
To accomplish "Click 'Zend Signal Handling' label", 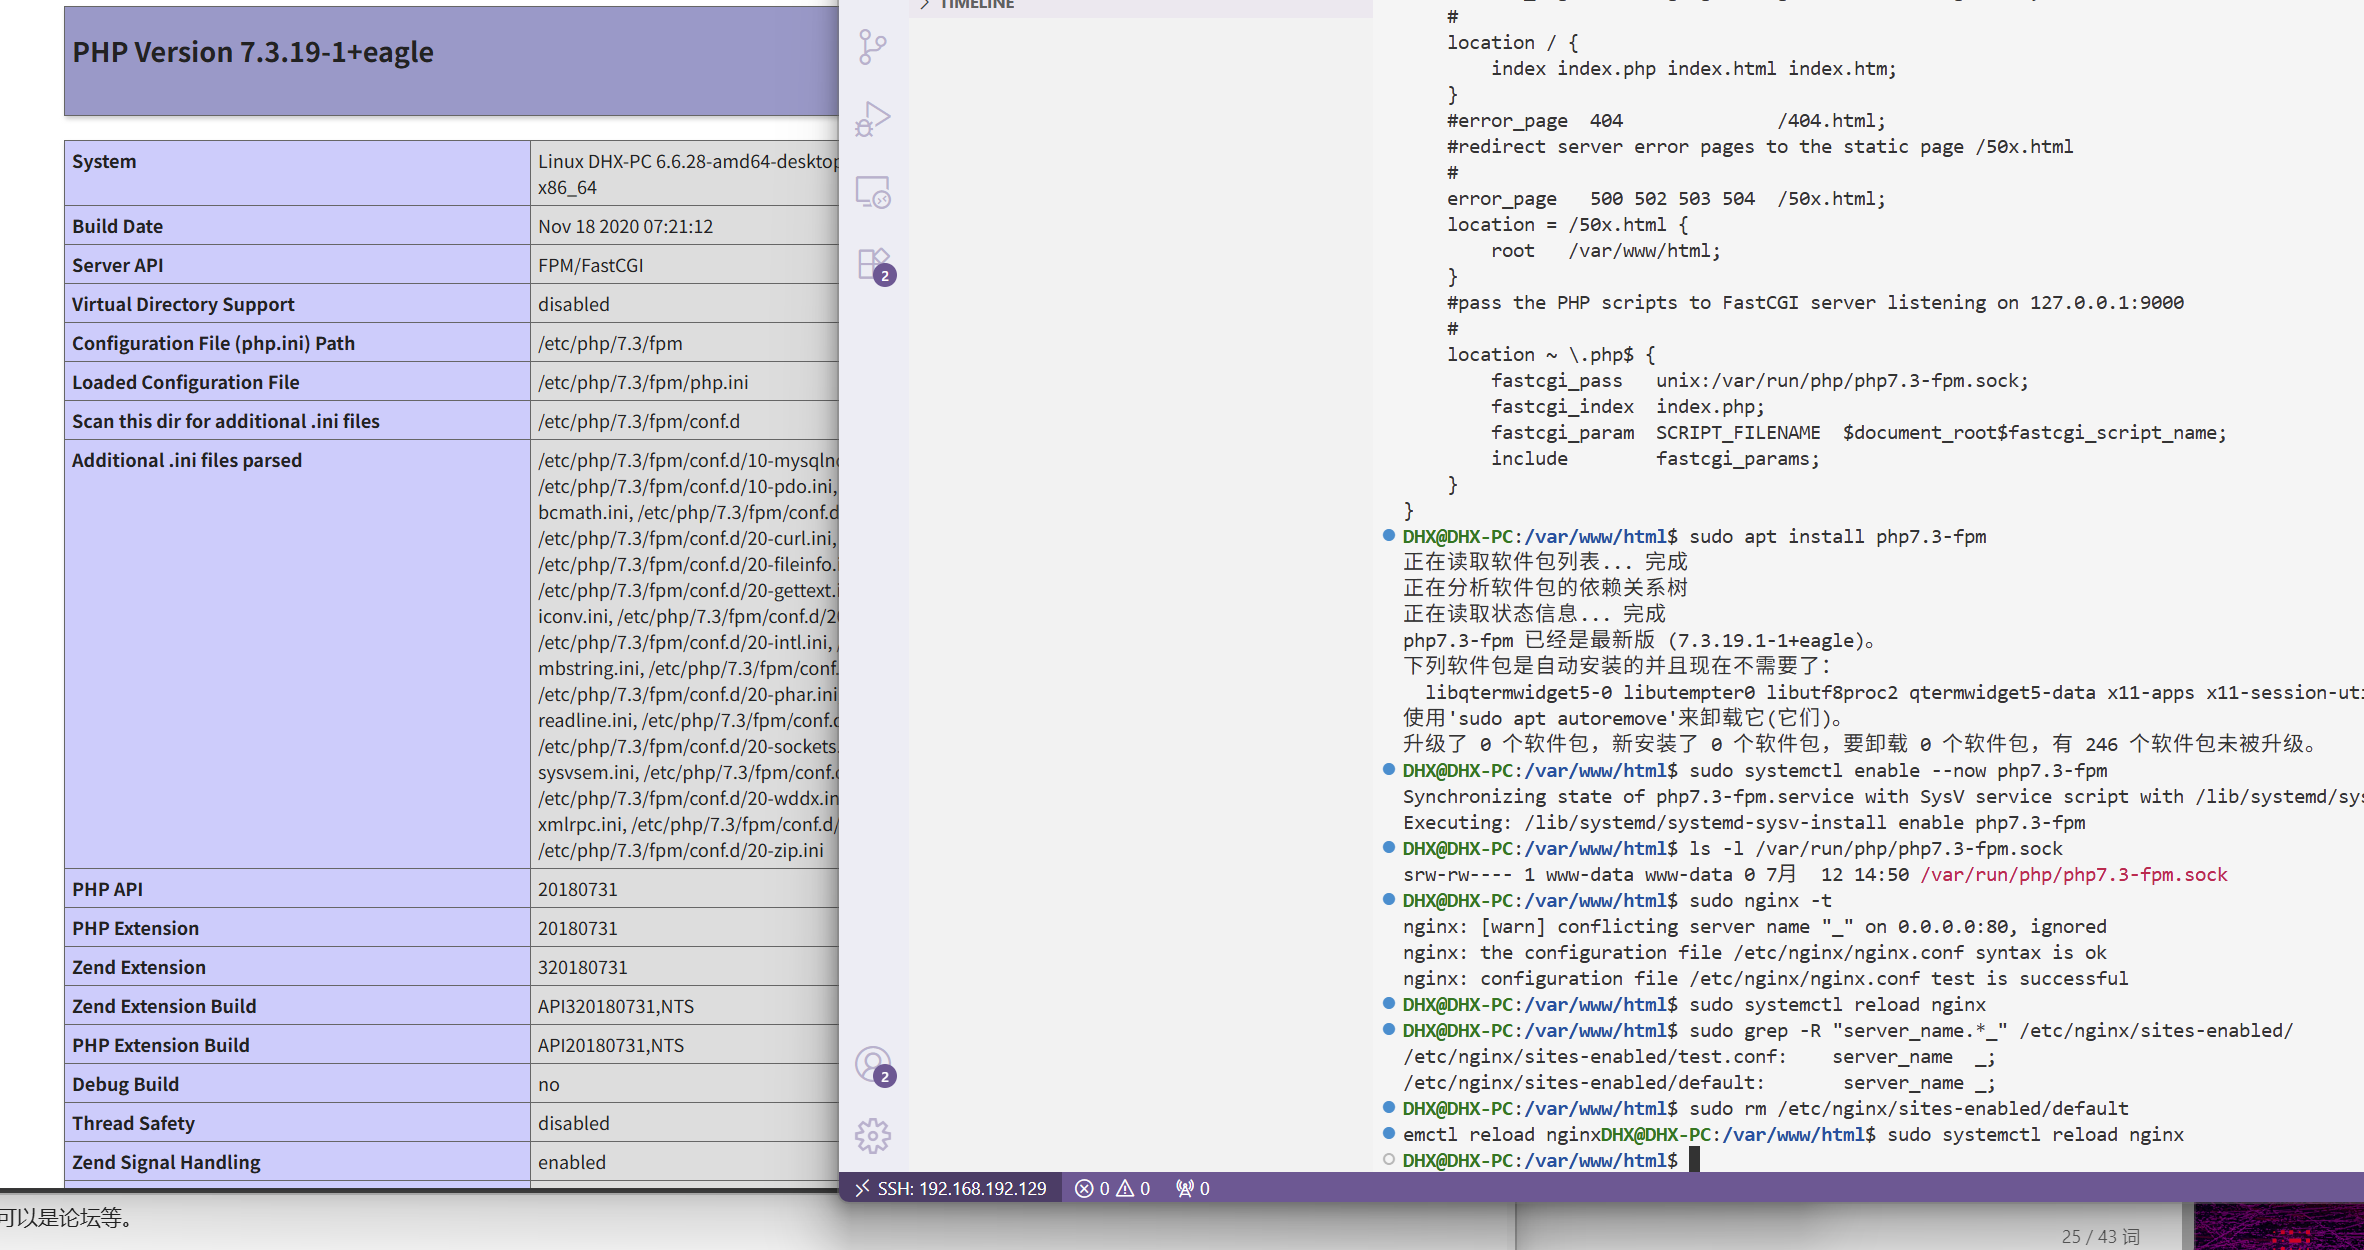I will 166,1162.
